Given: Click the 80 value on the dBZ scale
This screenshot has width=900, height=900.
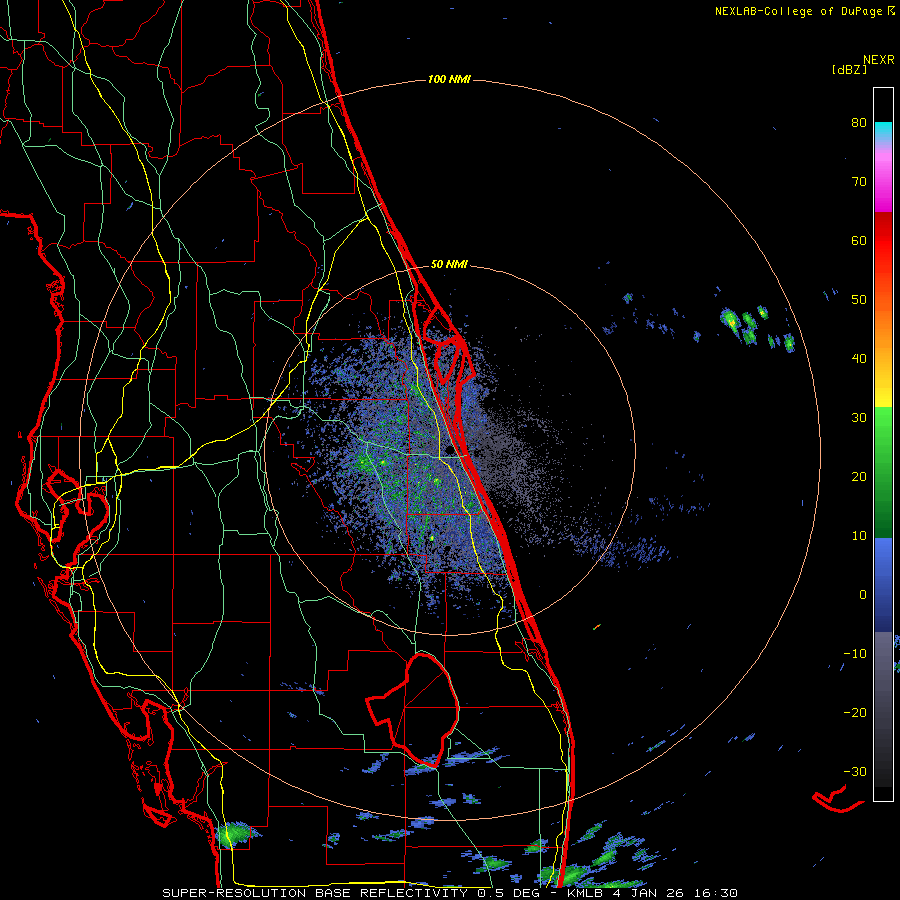Looking at the screenshot, I should (x=859, y=122).
